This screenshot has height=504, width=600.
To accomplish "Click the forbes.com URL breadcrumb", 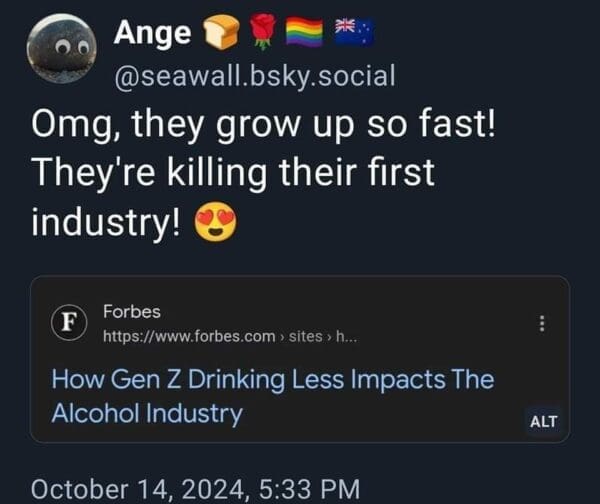I will click(x=188, y=337).
